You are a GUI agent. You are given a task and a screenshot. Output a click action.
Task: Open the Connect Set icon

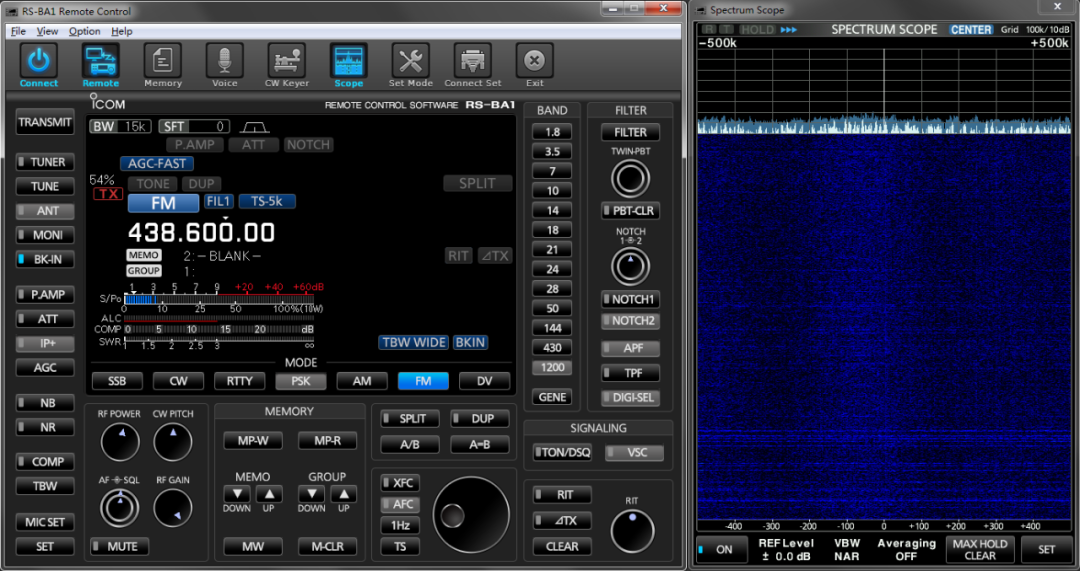coord(472,61)
